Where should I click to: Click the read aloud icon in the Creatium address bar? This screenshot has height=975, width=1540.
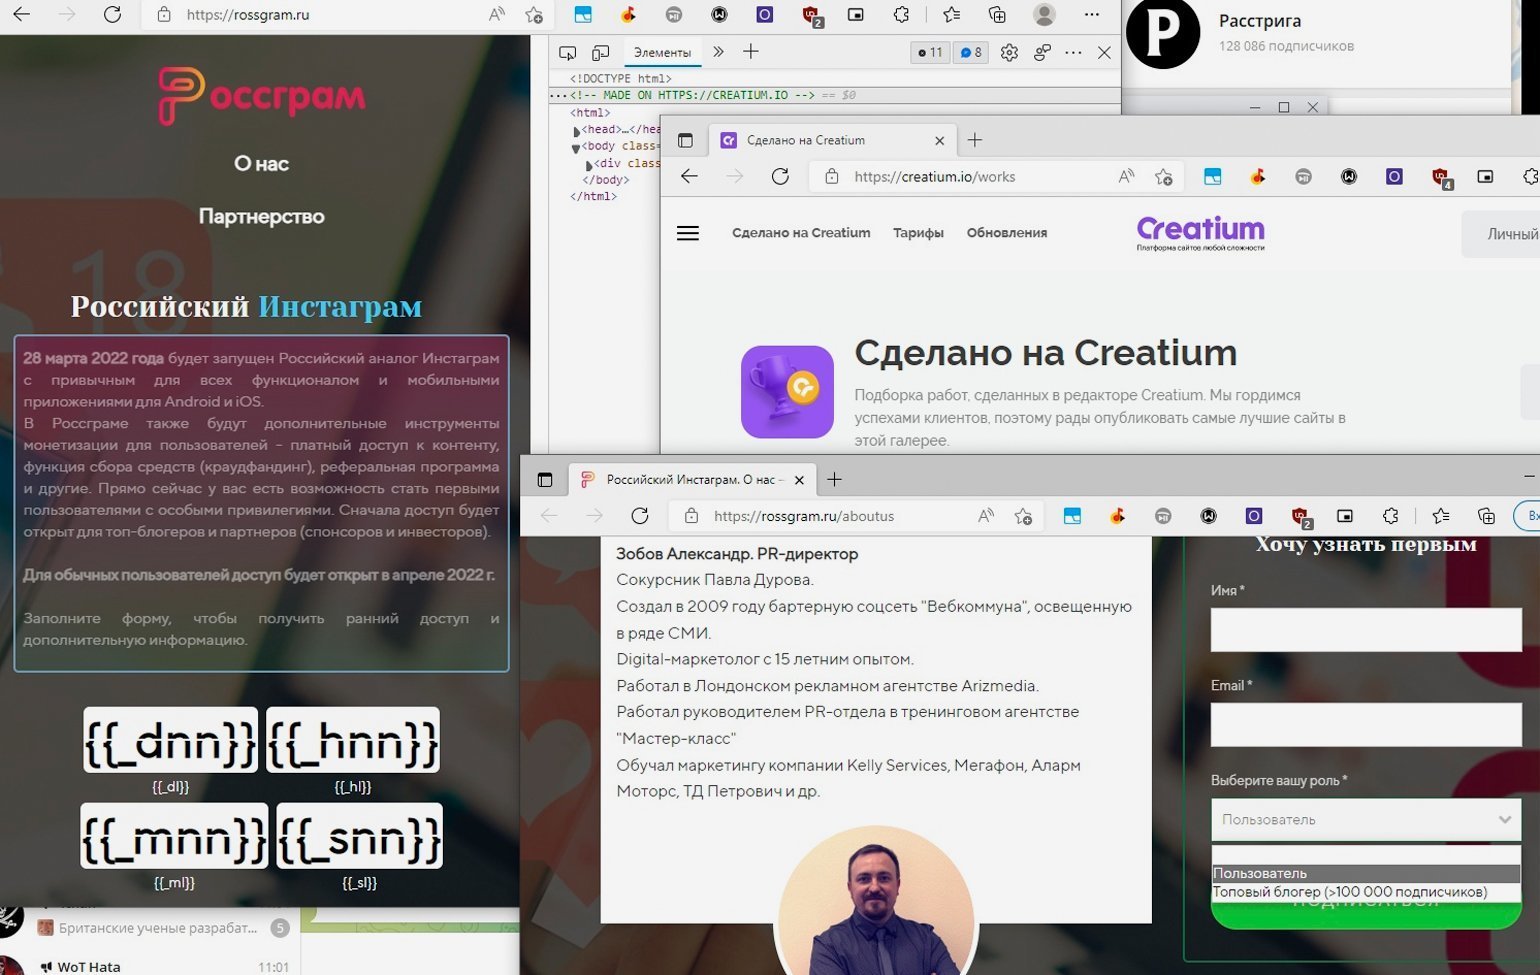1126,176
